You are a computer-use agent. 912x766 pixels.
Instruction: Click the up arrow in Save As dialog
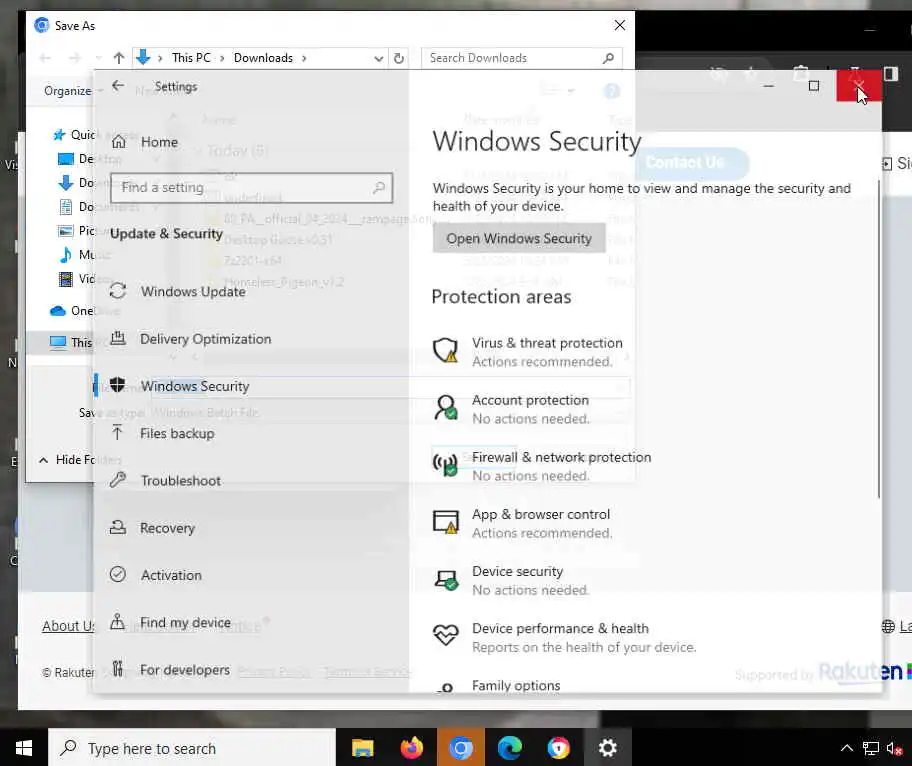click(x=119, y=58)
